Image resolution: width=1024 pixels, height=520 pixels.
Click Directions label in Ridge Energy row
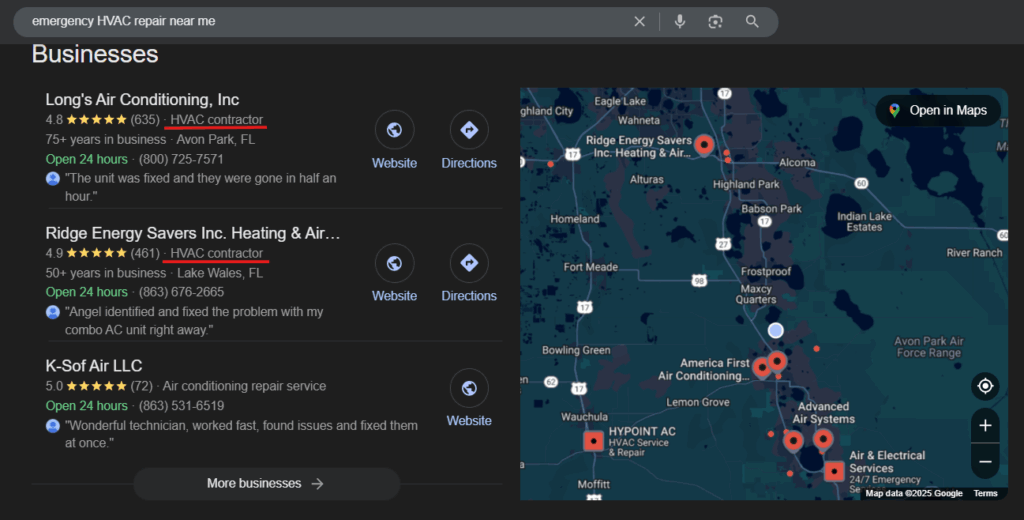tap(469, 296)
